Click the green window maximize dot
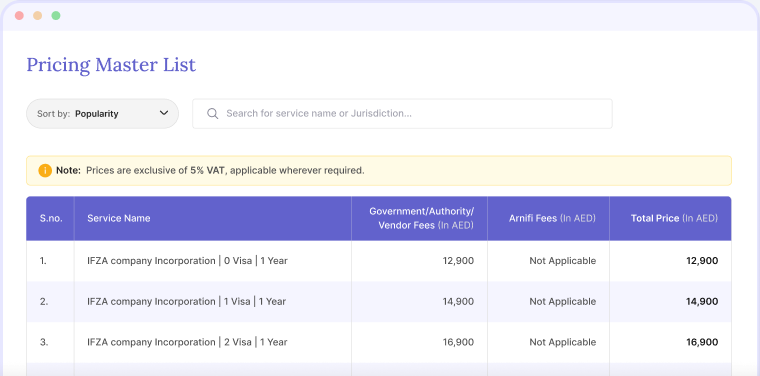 click(56, 16)
